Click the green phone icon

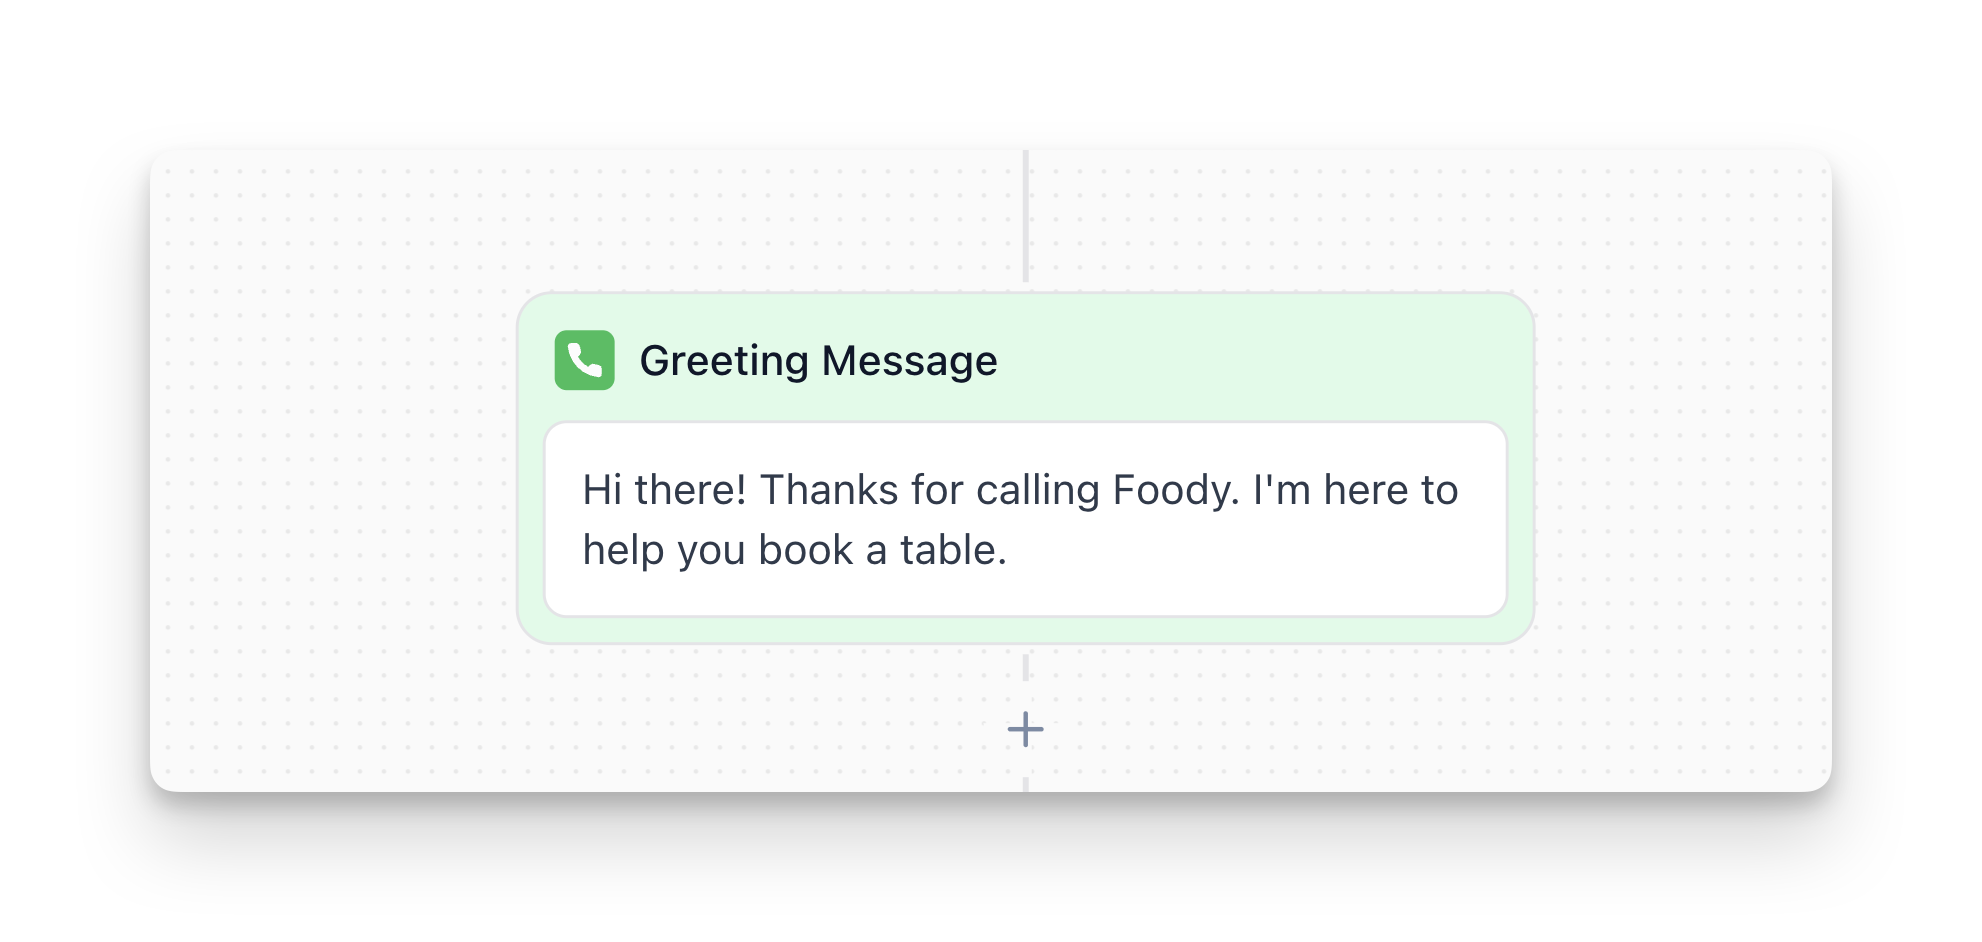(x=584, y=360)
